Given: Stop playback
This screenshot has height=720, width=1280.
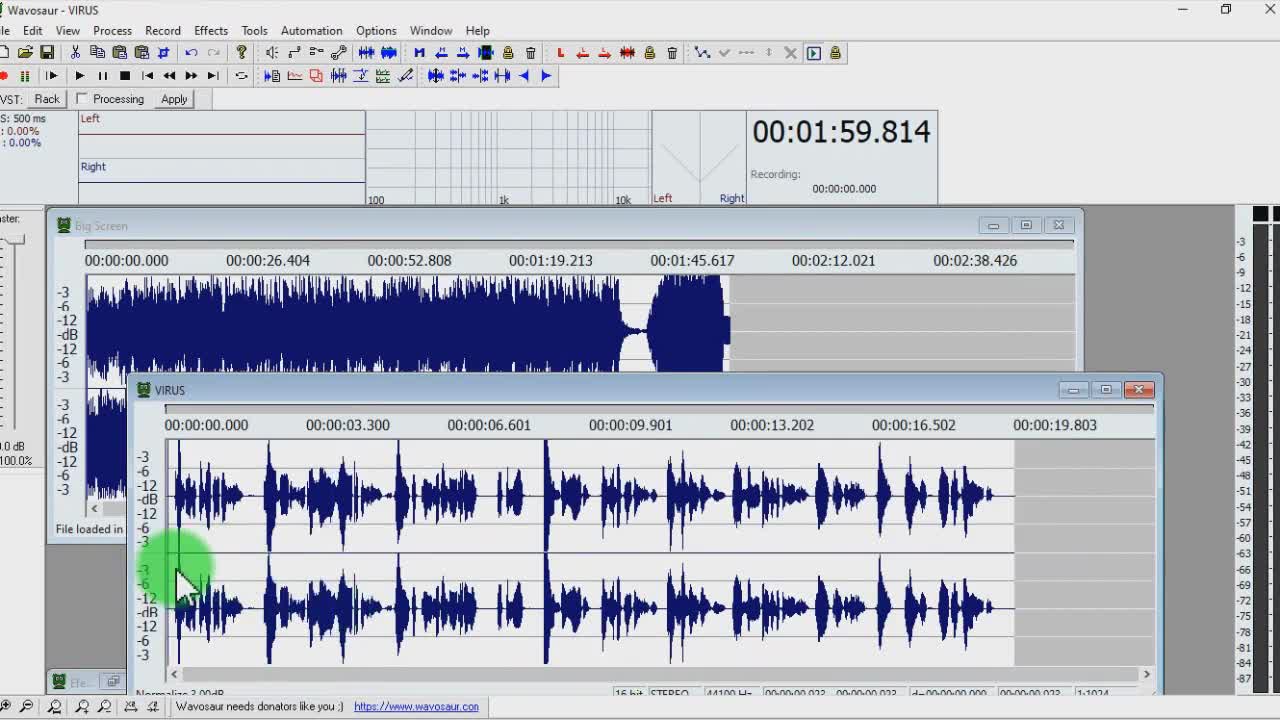Looking at the screenshot, I should pos(125,76).
